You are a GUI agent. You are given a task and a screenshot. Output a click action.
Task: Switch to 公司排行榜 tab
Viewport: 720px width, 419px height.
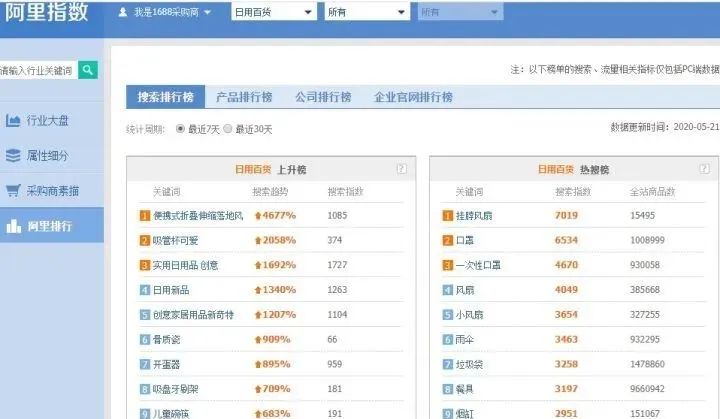[323, 97]
